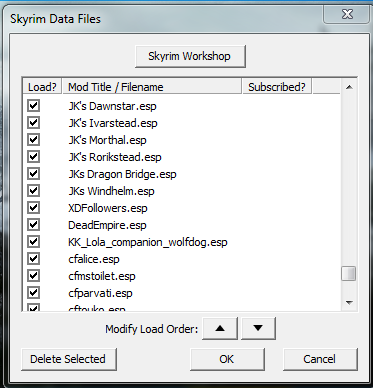Viewport: 373px width, 388px height.
Task: Move selected mod down in load order
Action: pos(258,328)
